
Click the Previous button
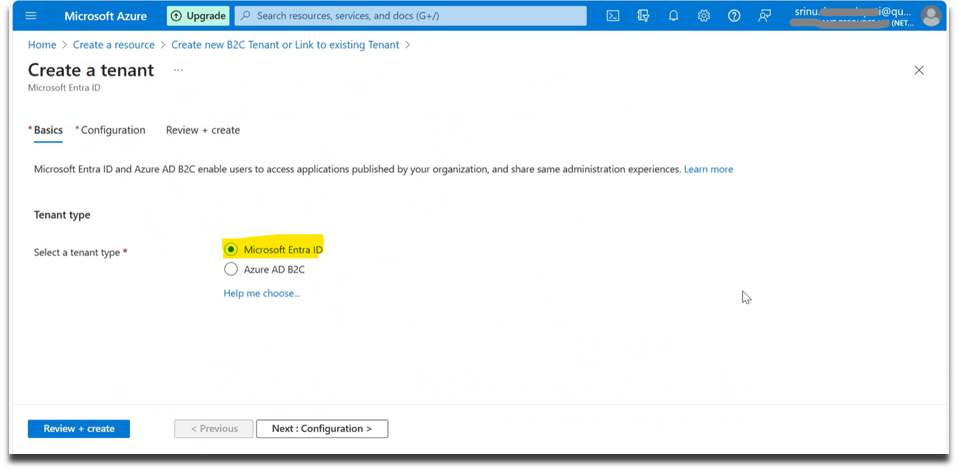click(214, 429)
